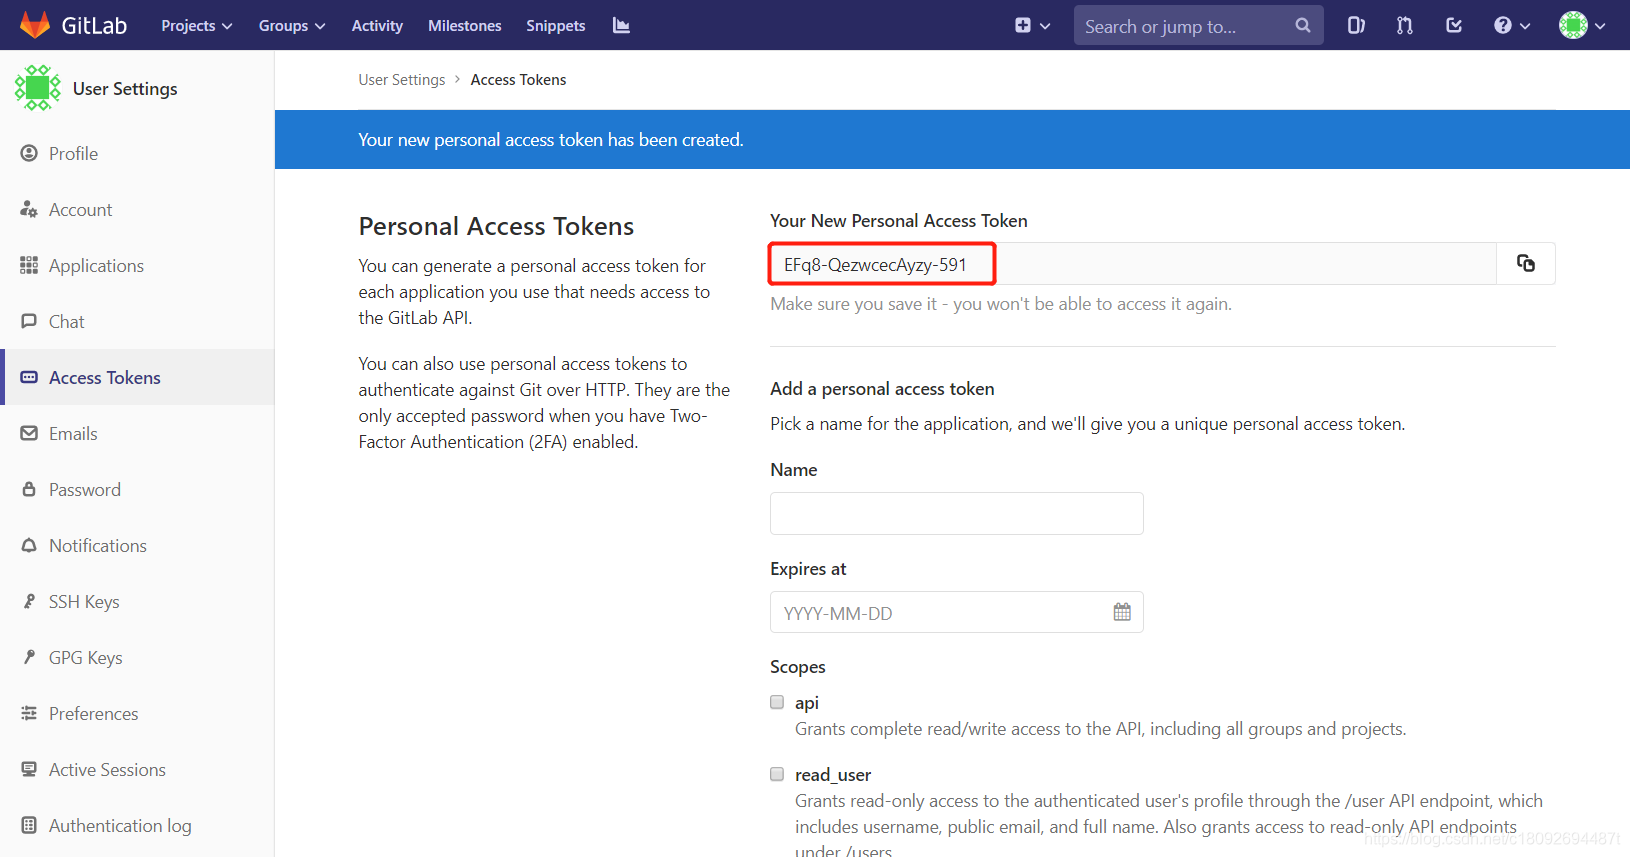The image size is (1630, 857).
Task: Open merge requests icon in navbar
Action: (1405, 26)
